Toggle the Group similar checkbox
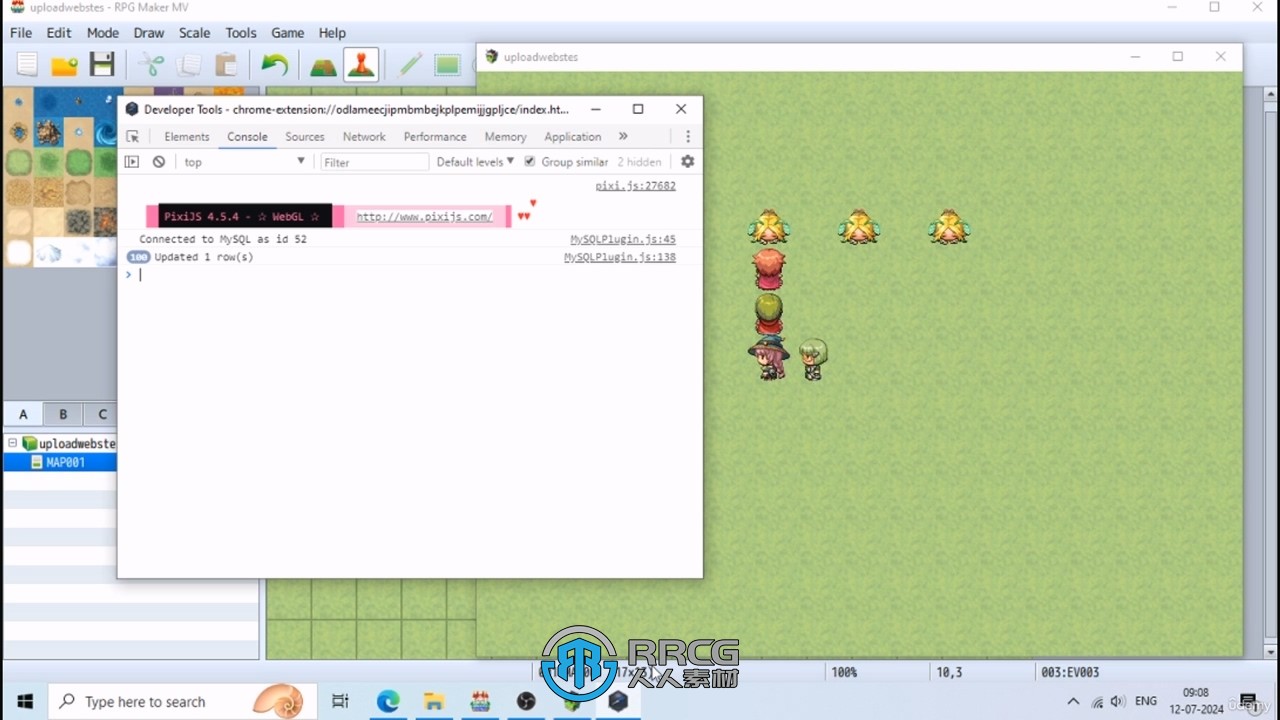Viewport: 1280px width, 720px height. 530,162
